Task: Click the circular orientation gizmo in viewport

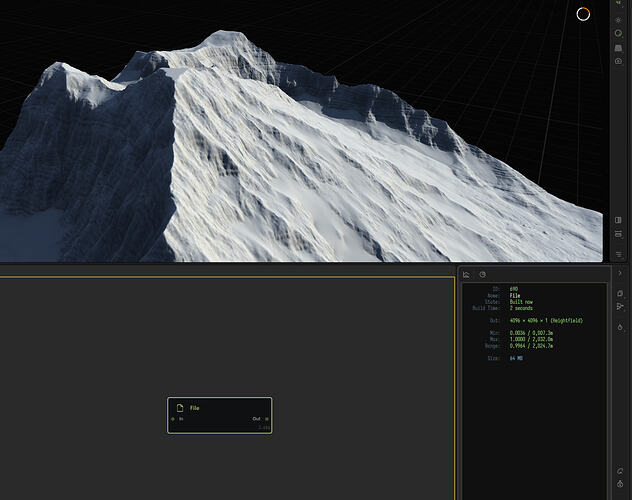Action: (583, 14)
